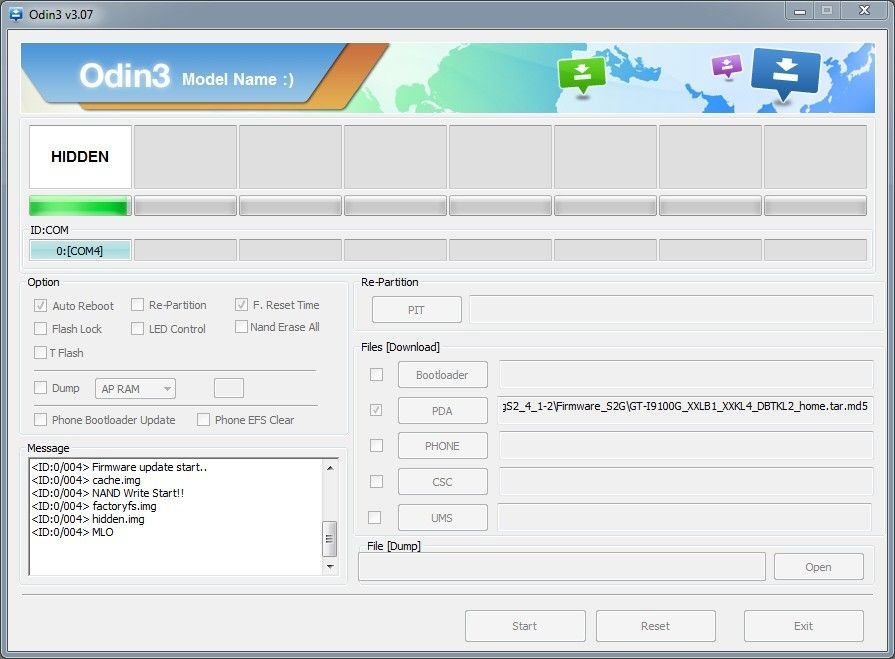Open the AP RAM dropdown
The image size is (895, 659).
coord(135,389)
